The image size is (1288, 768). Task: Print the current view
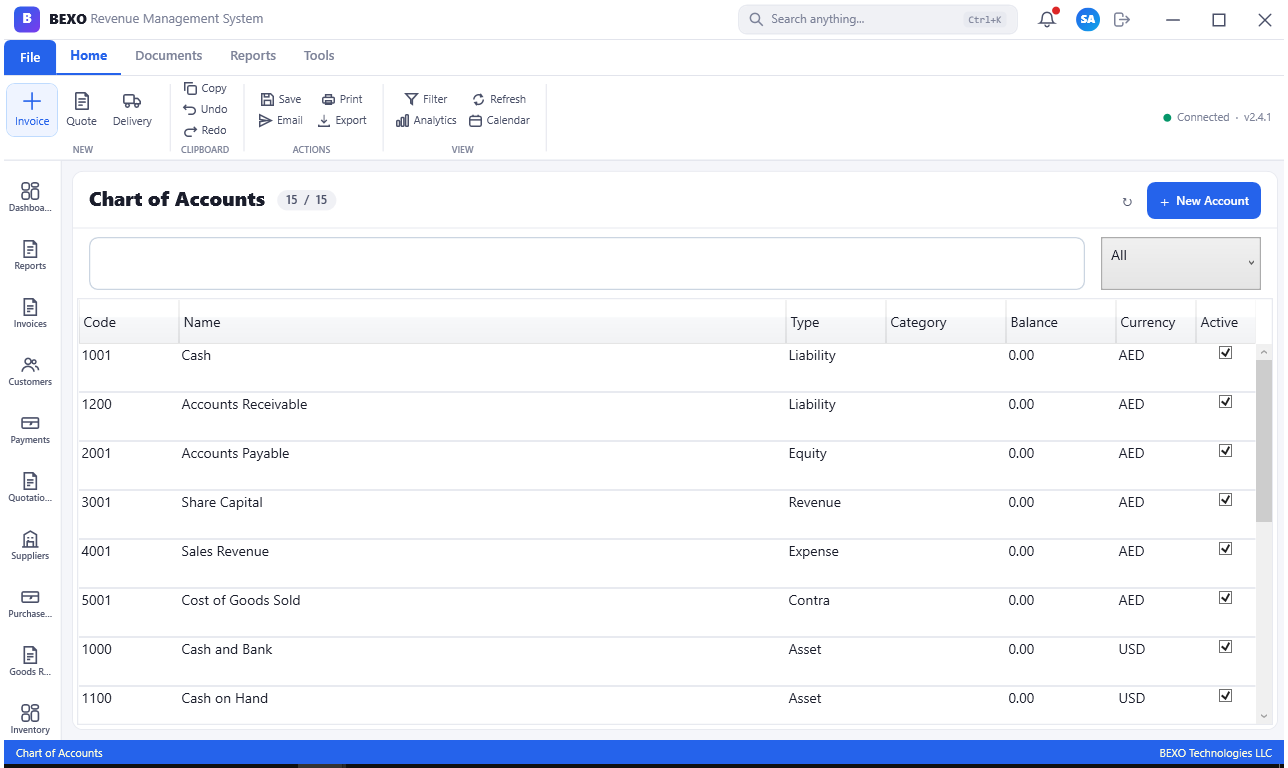pos(342,99)
